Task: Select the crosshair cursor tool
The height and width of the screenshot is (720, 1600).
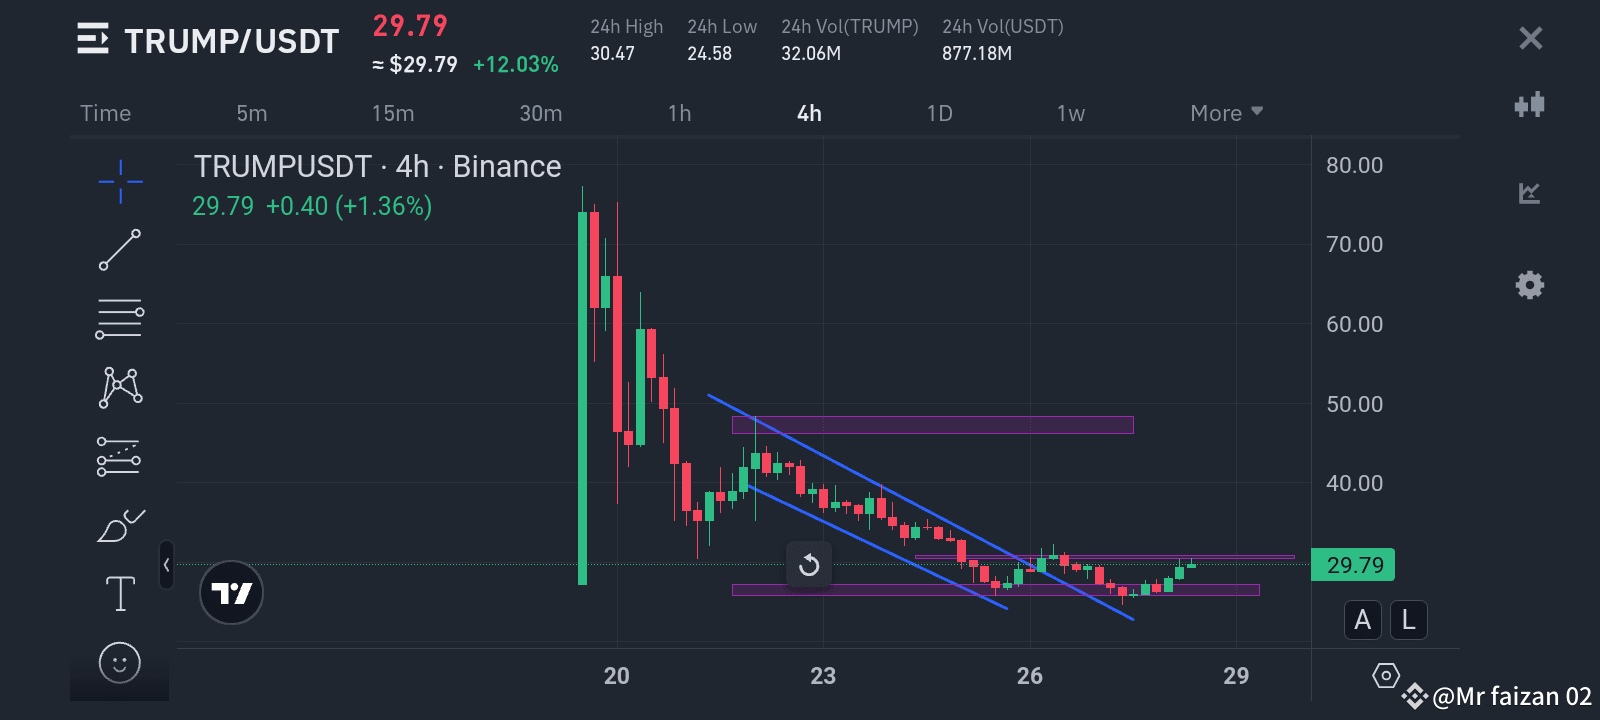Action: pos(120,181)
